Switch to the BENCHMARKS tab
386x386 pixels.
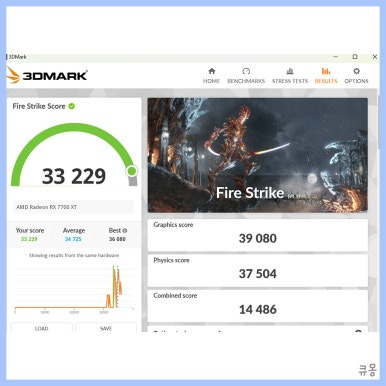[246, 75]
